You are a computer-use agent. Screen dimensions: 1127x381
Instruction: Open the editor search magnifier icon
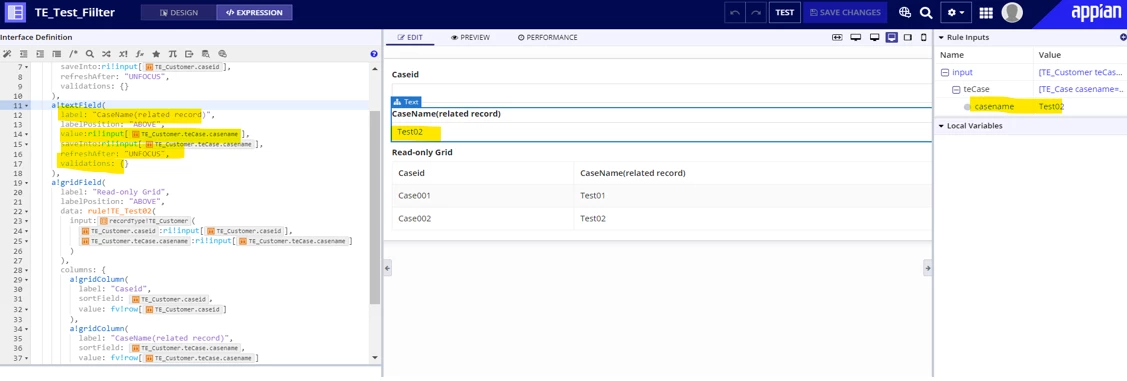[90, 54]
